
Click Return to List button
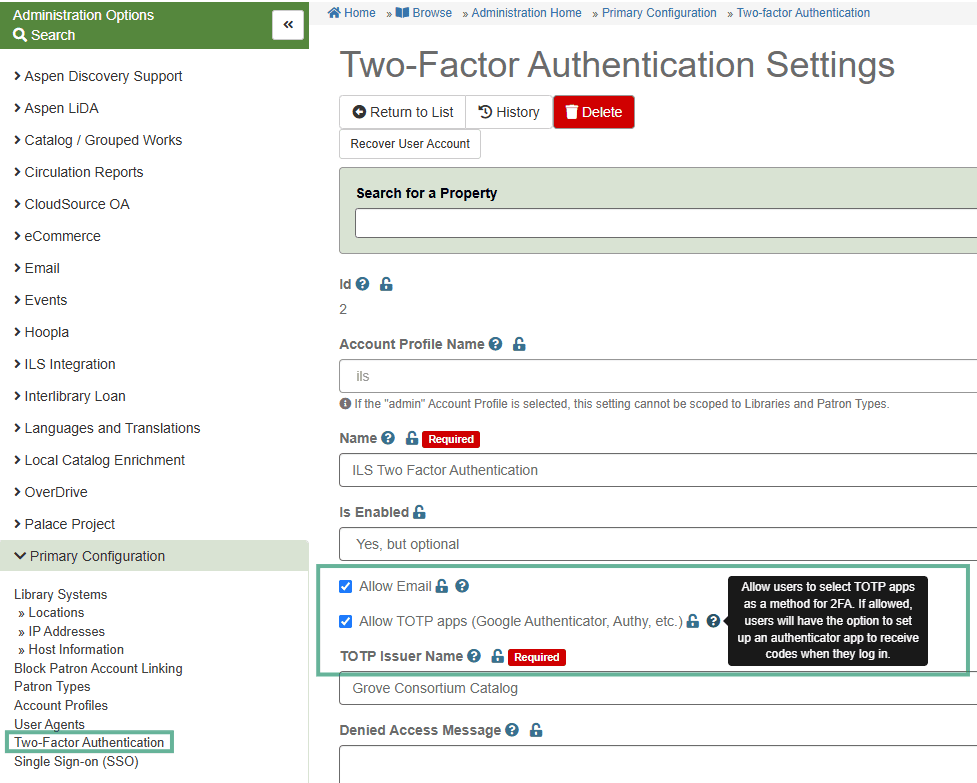point(403,112)
